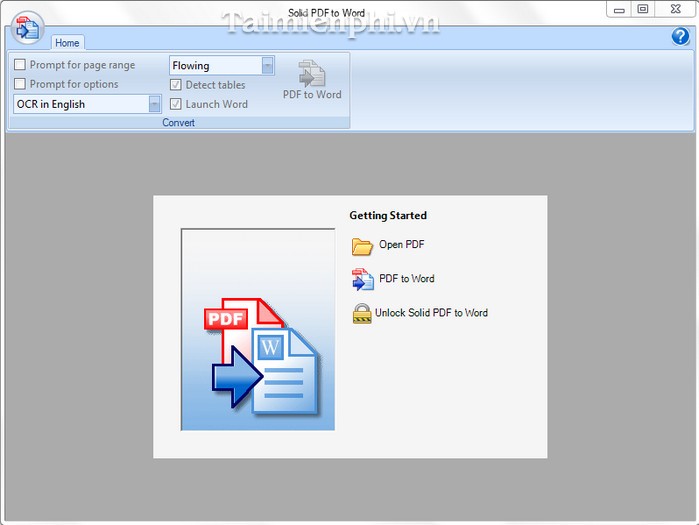
Task: Toggle the Detect tables checkbox
Action: [176, 85]
